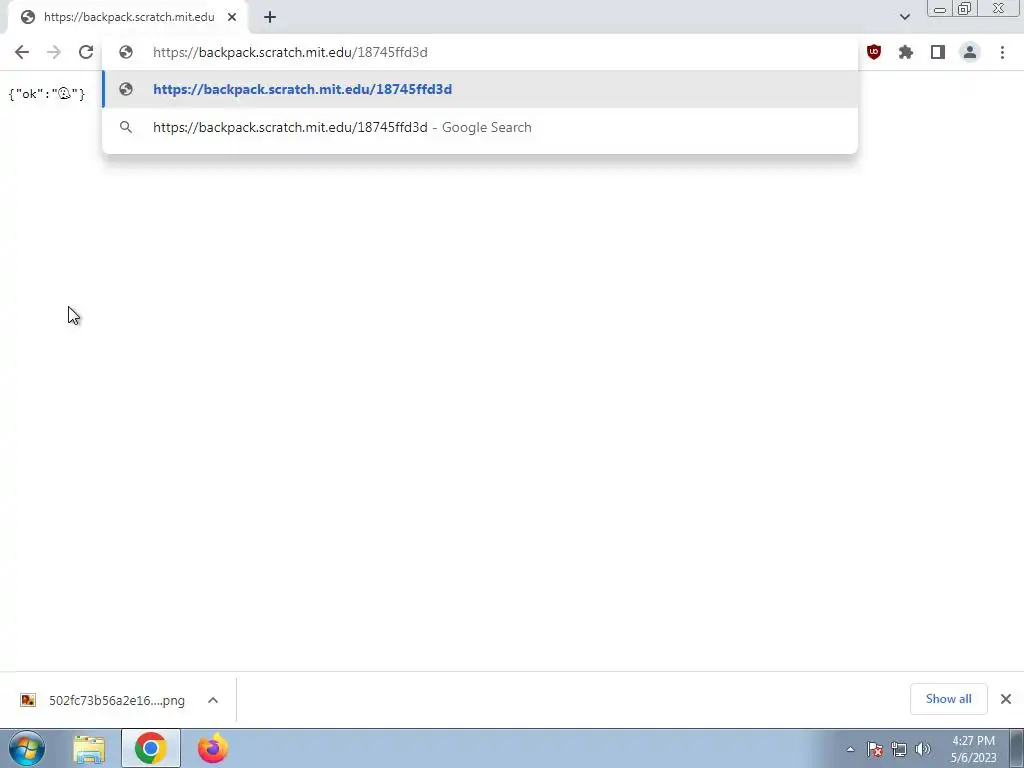The height and width of the screenshot is (768, 1024).
Task: Open the Windows Start menu
Action: click(27, 748)
